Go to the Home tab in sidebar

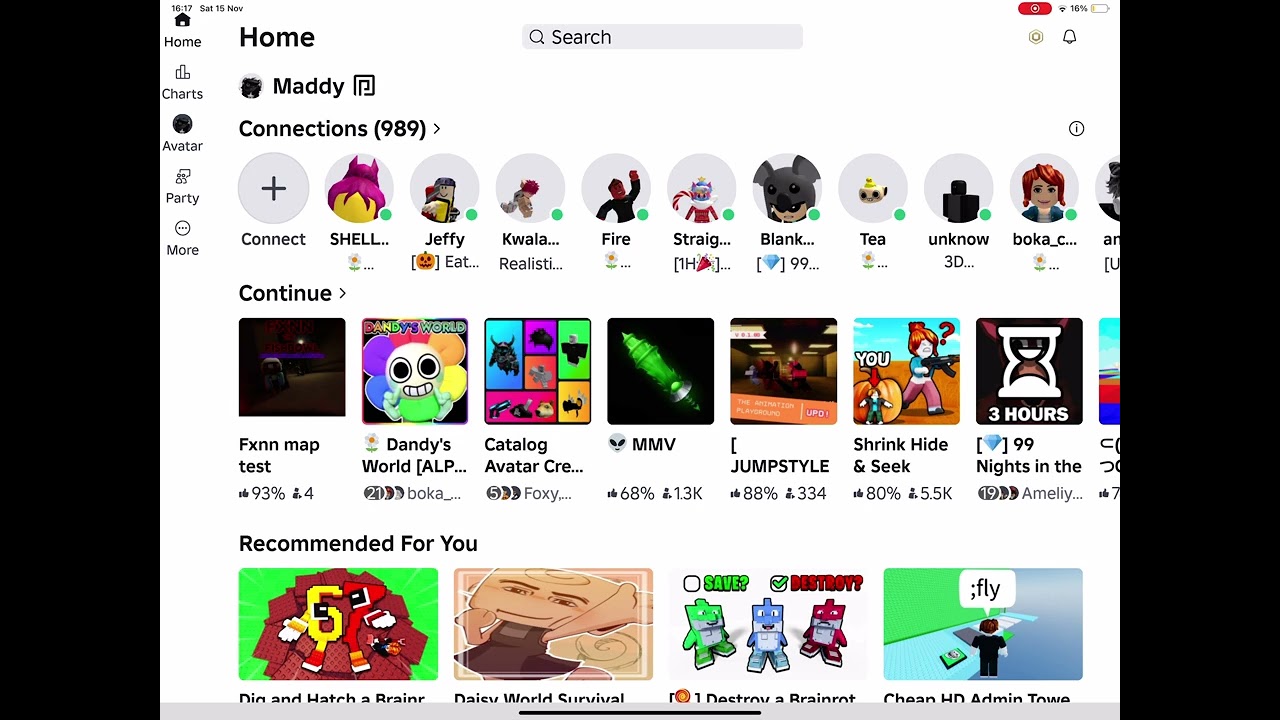(182, 30)
